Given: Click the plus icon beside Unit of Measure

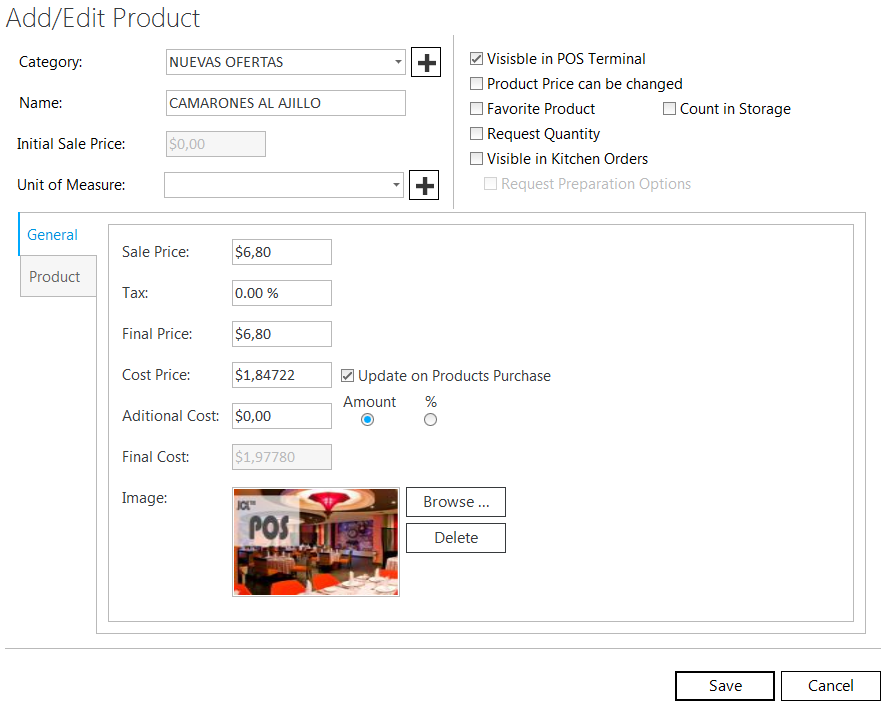Looking at the screenshot, I should tap(424, 185).
